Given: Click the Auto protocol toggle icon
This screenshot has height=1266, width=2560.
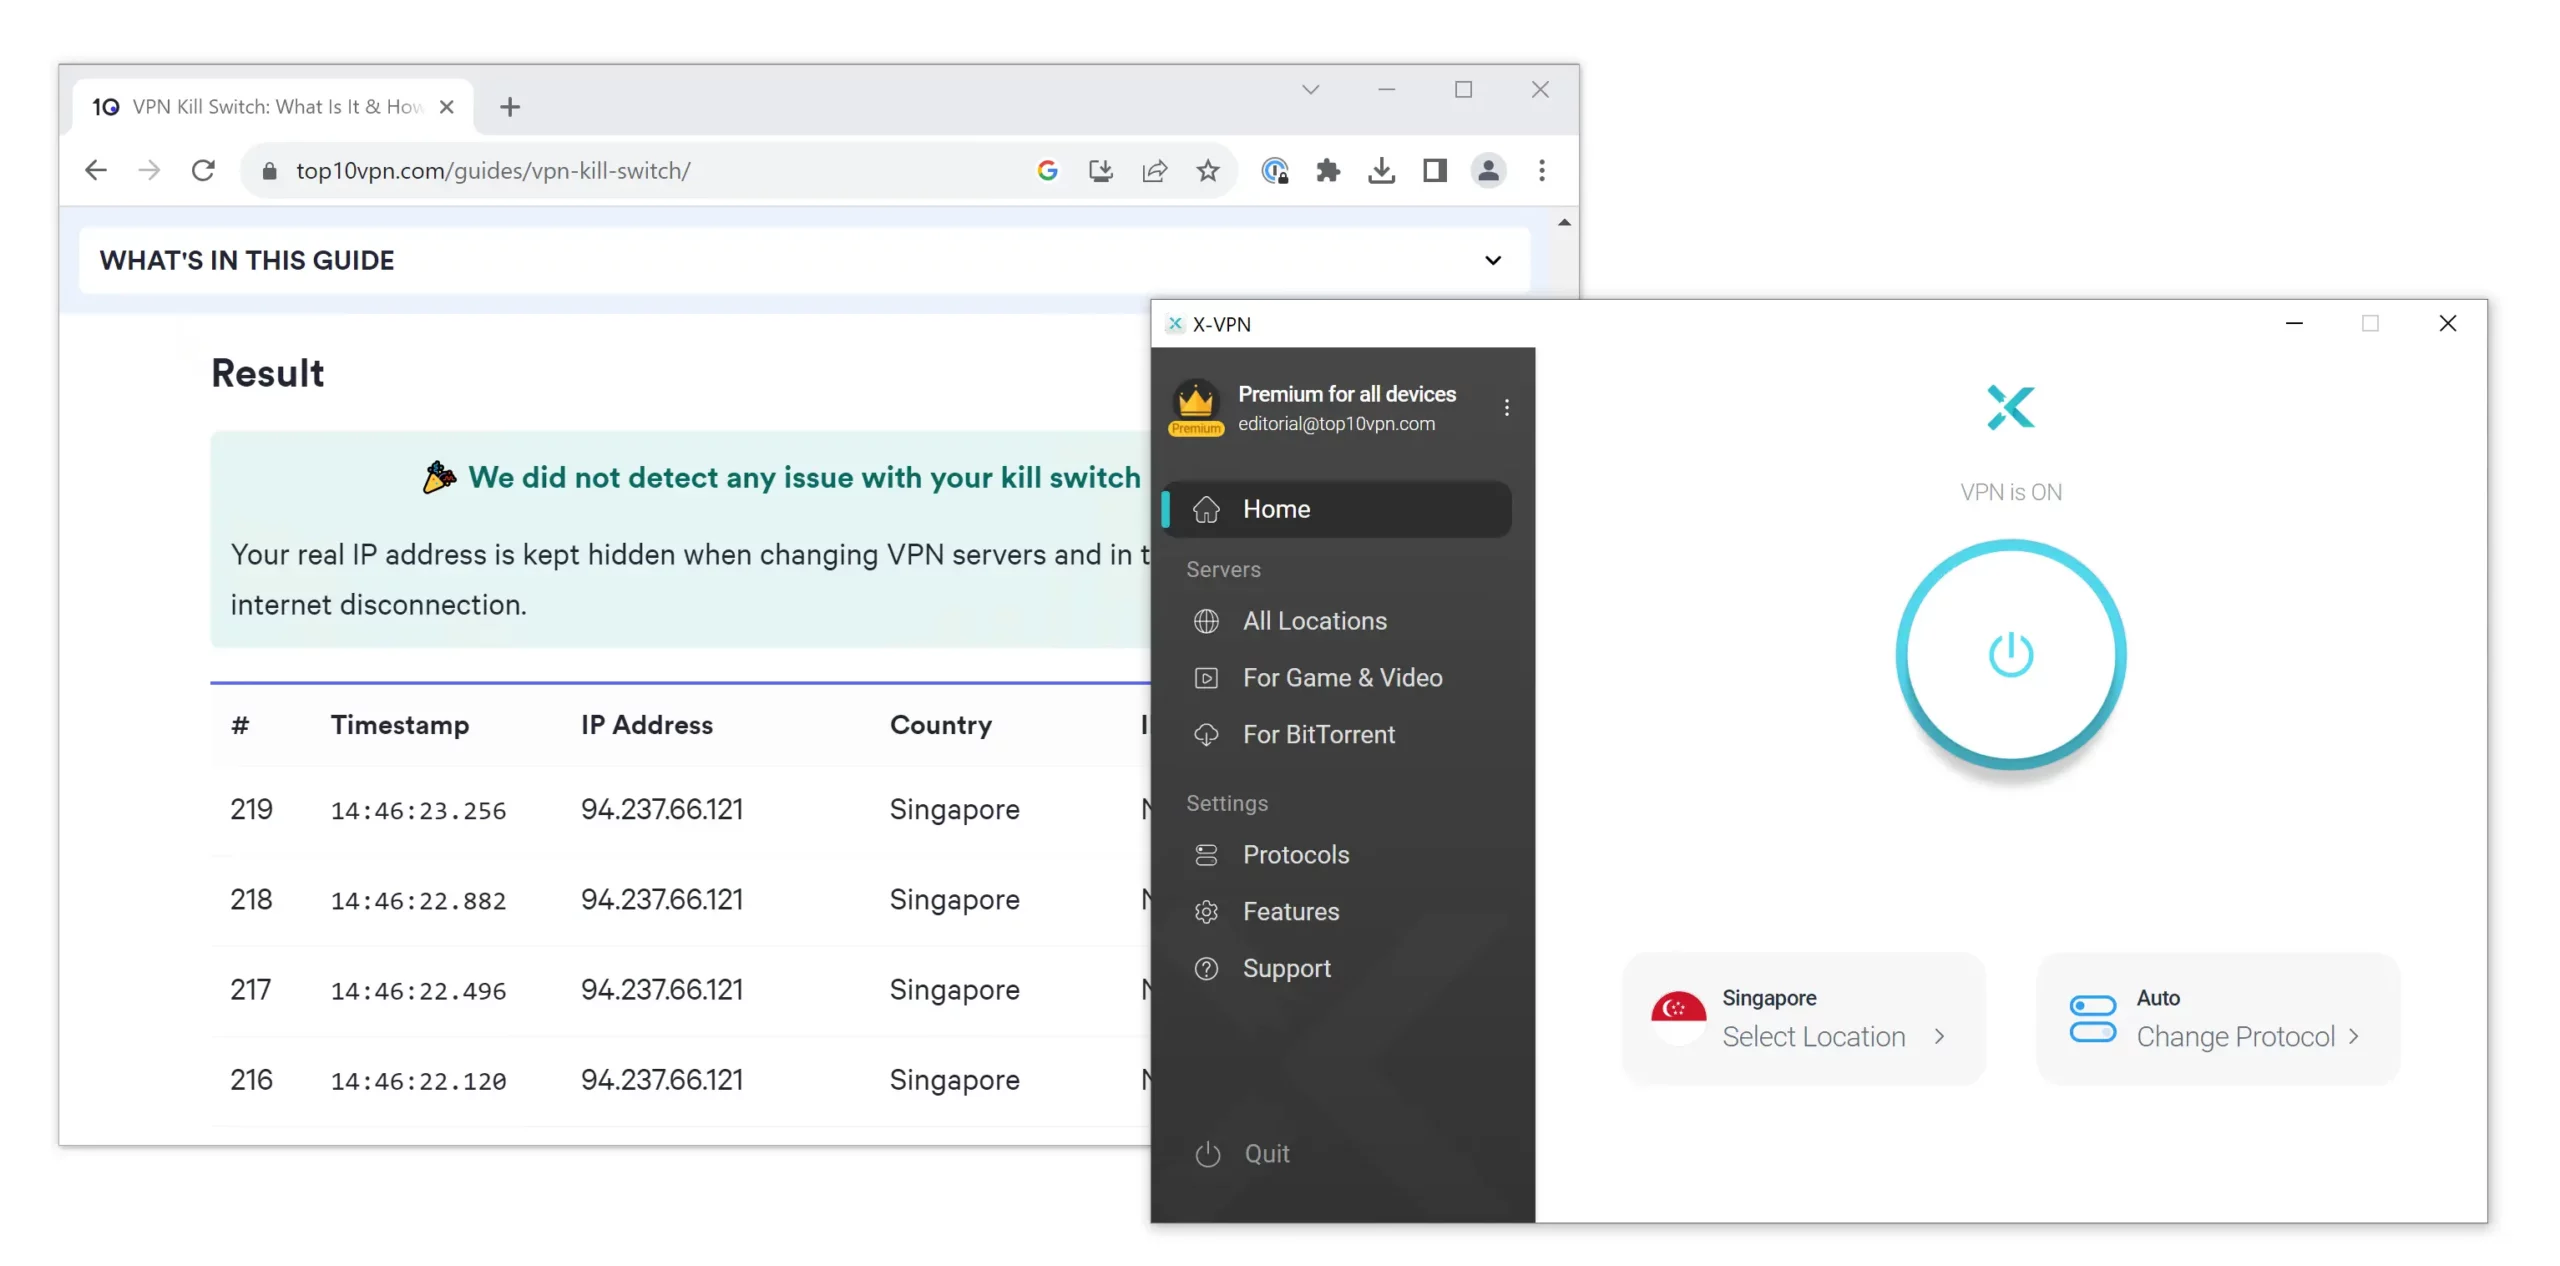Looking at the screenshot, I should coord(2092,1018).
